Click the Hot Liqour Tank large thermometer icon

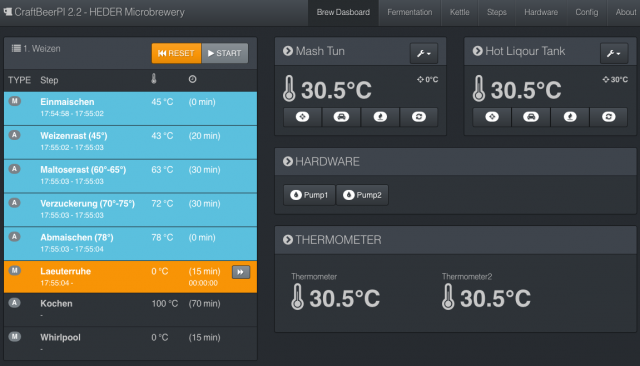[479, 89]
